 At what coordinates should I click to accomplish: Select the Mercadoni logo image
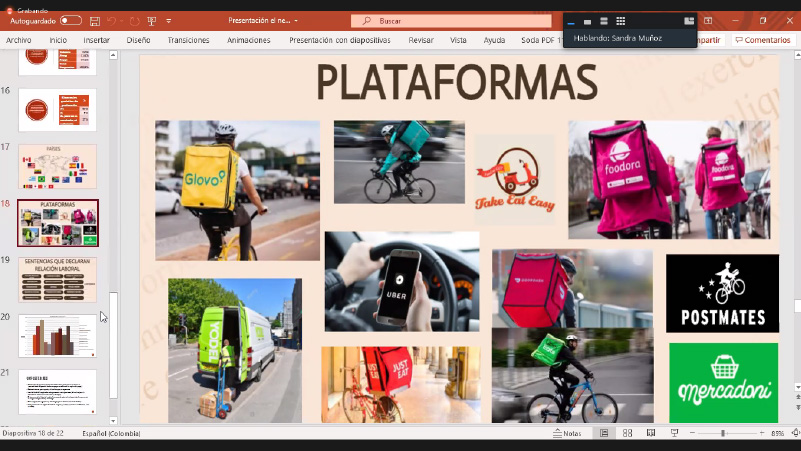point(723,383)
